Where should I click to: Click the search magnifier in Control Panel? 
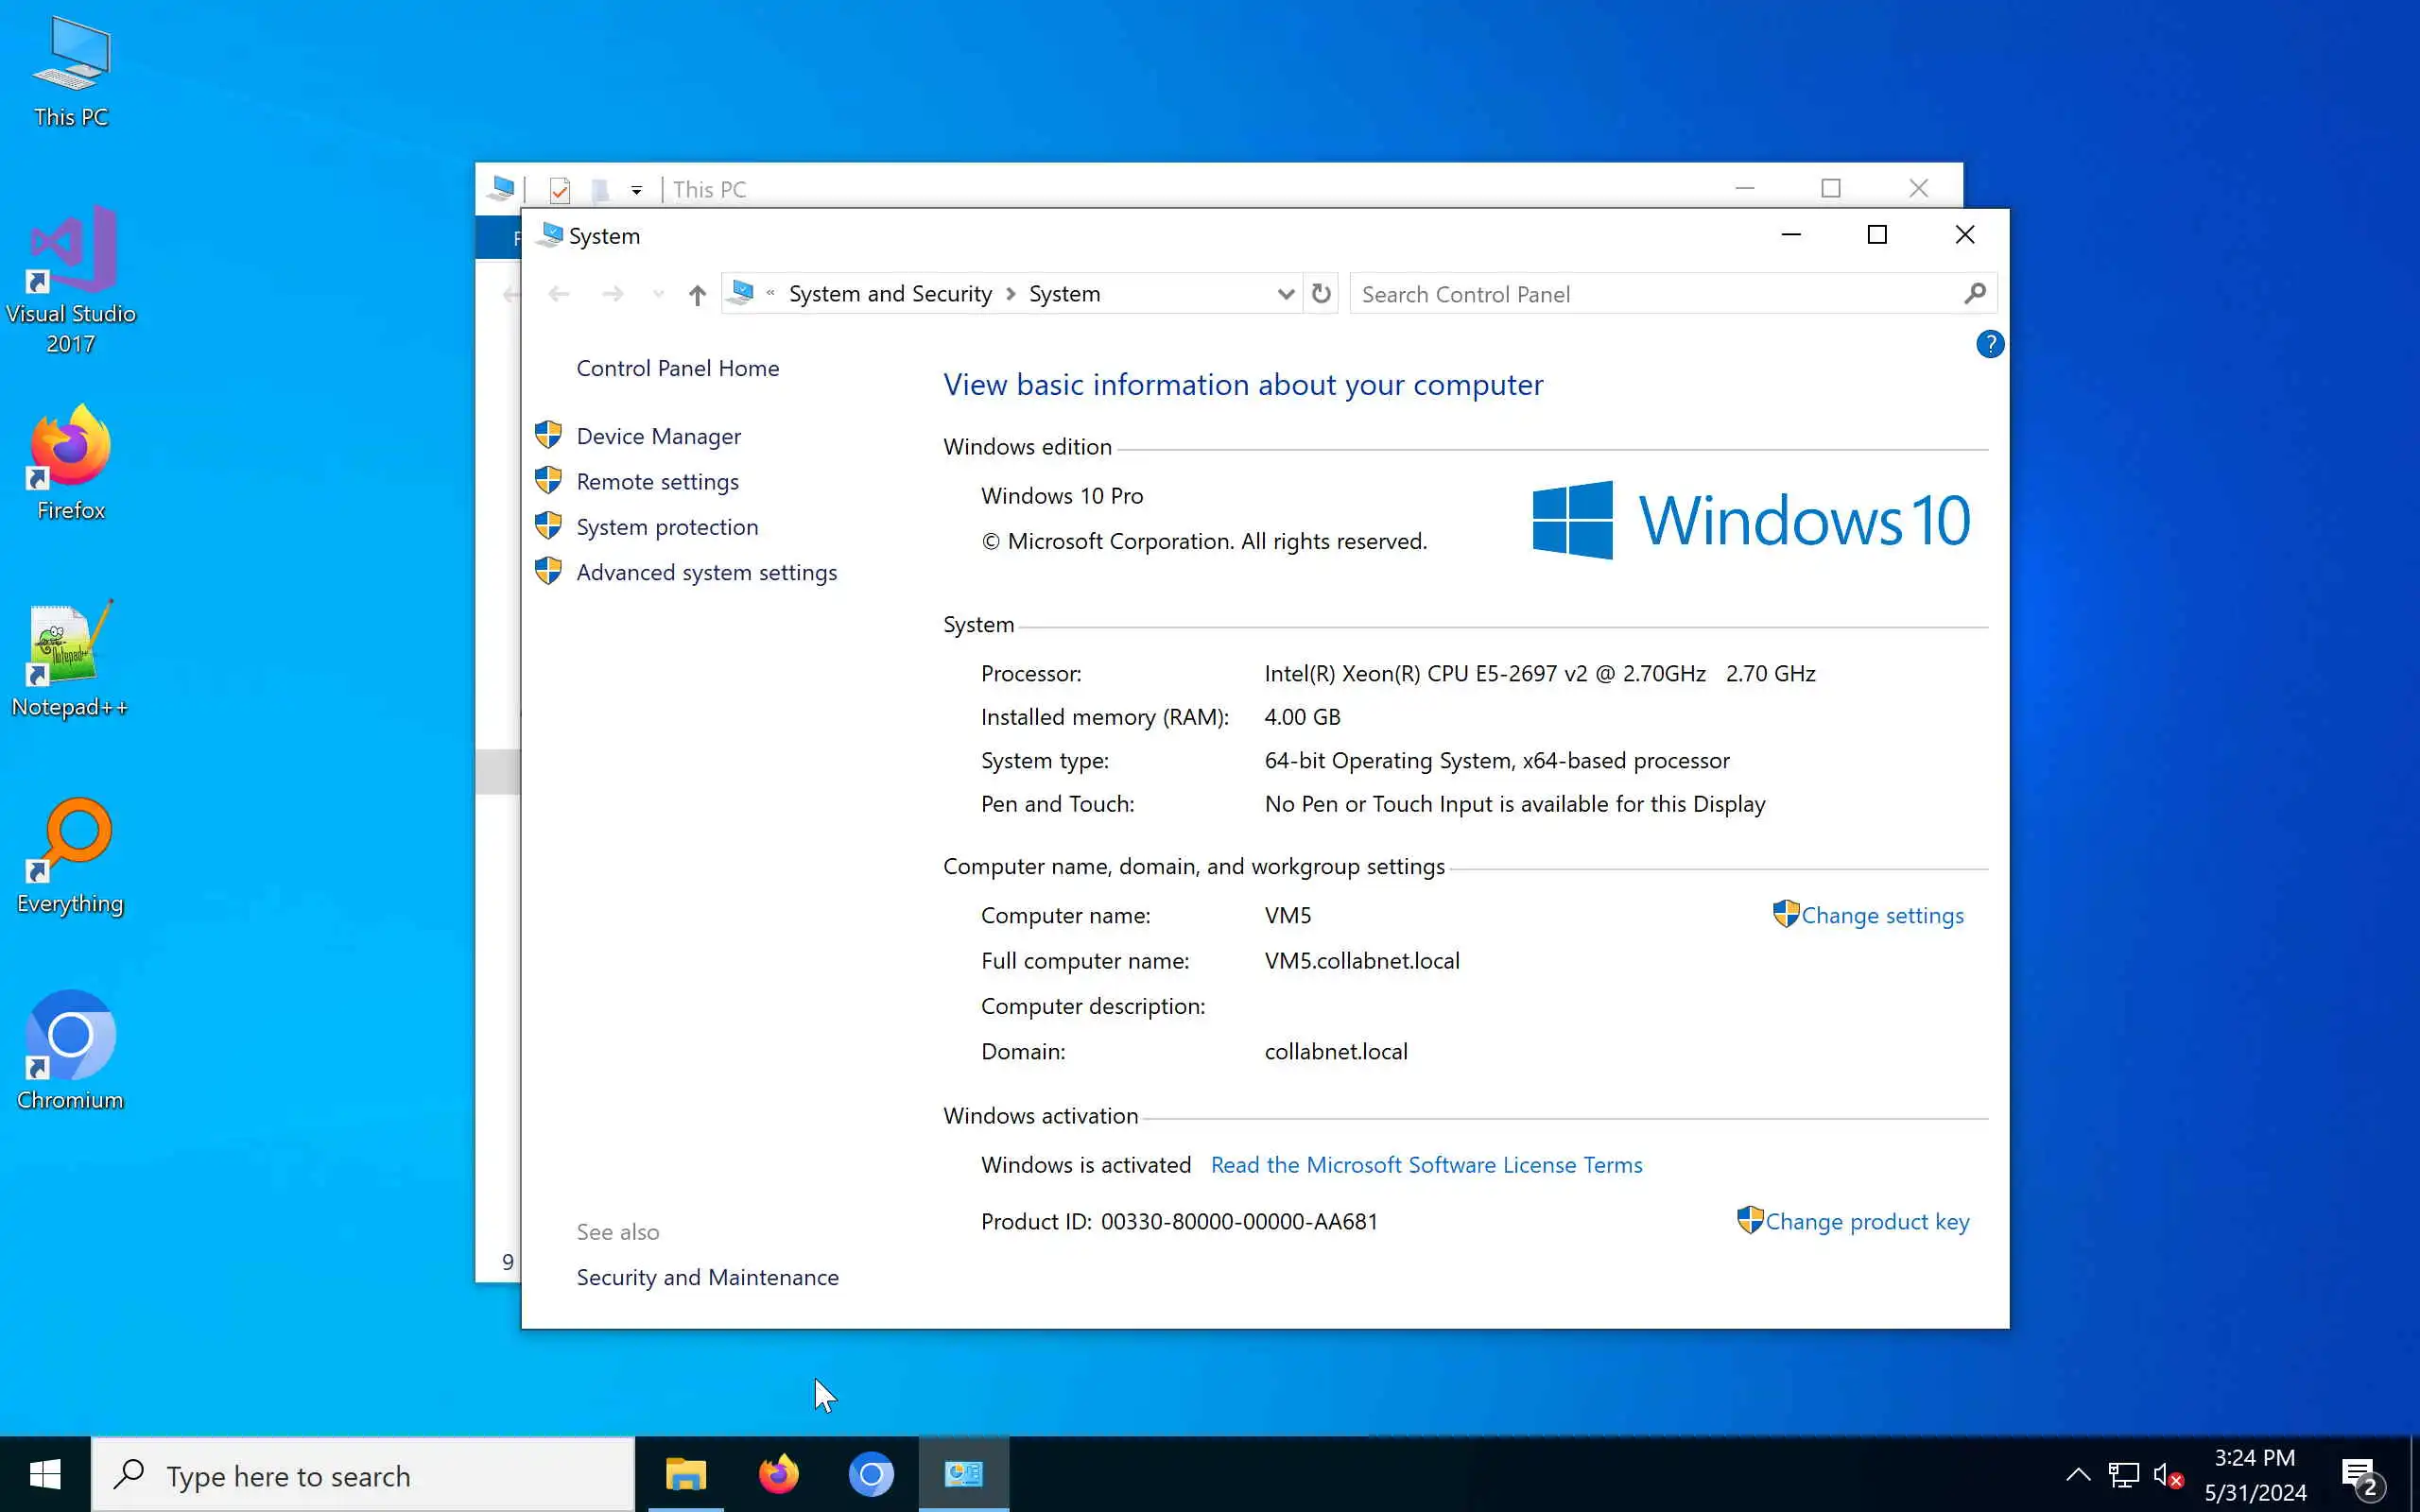(x=1974, y=294)
